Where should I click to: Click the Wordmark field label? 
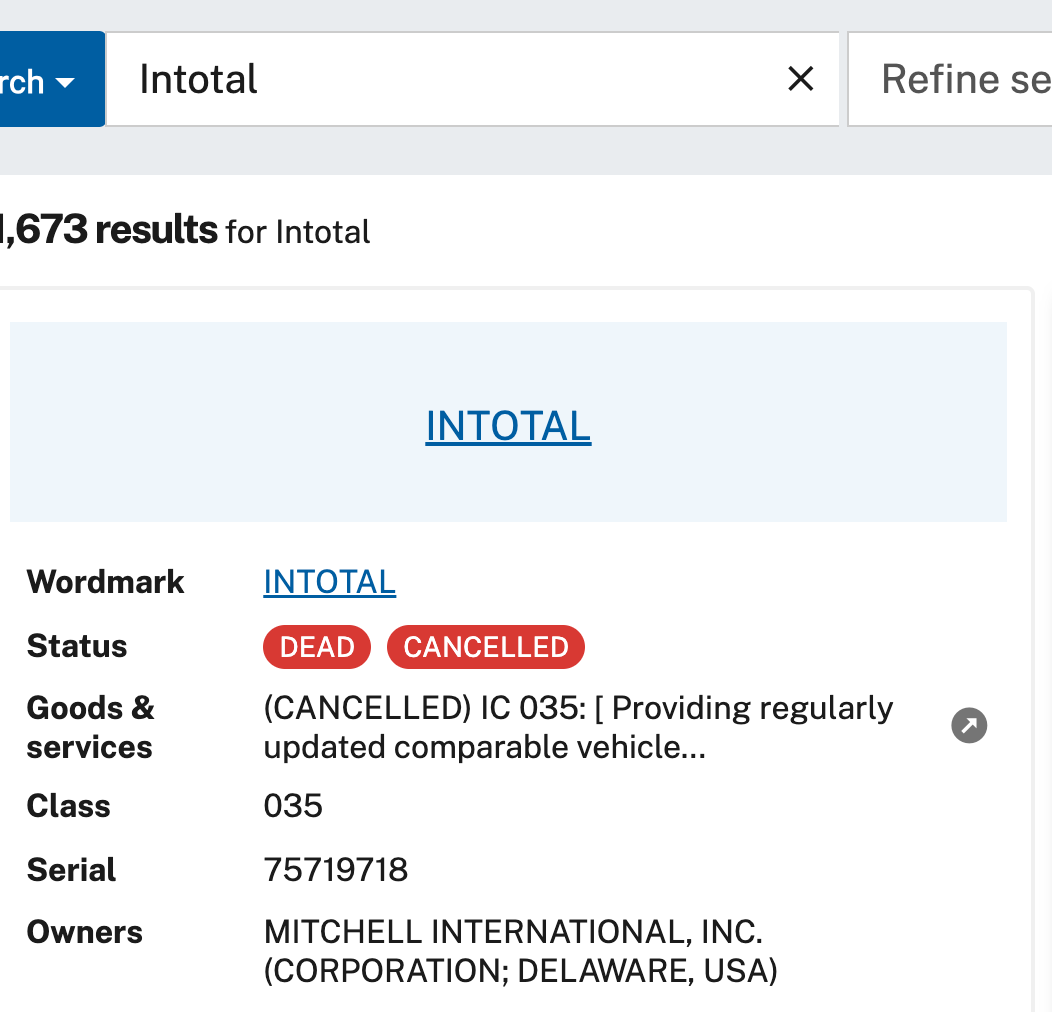point(105,582)
